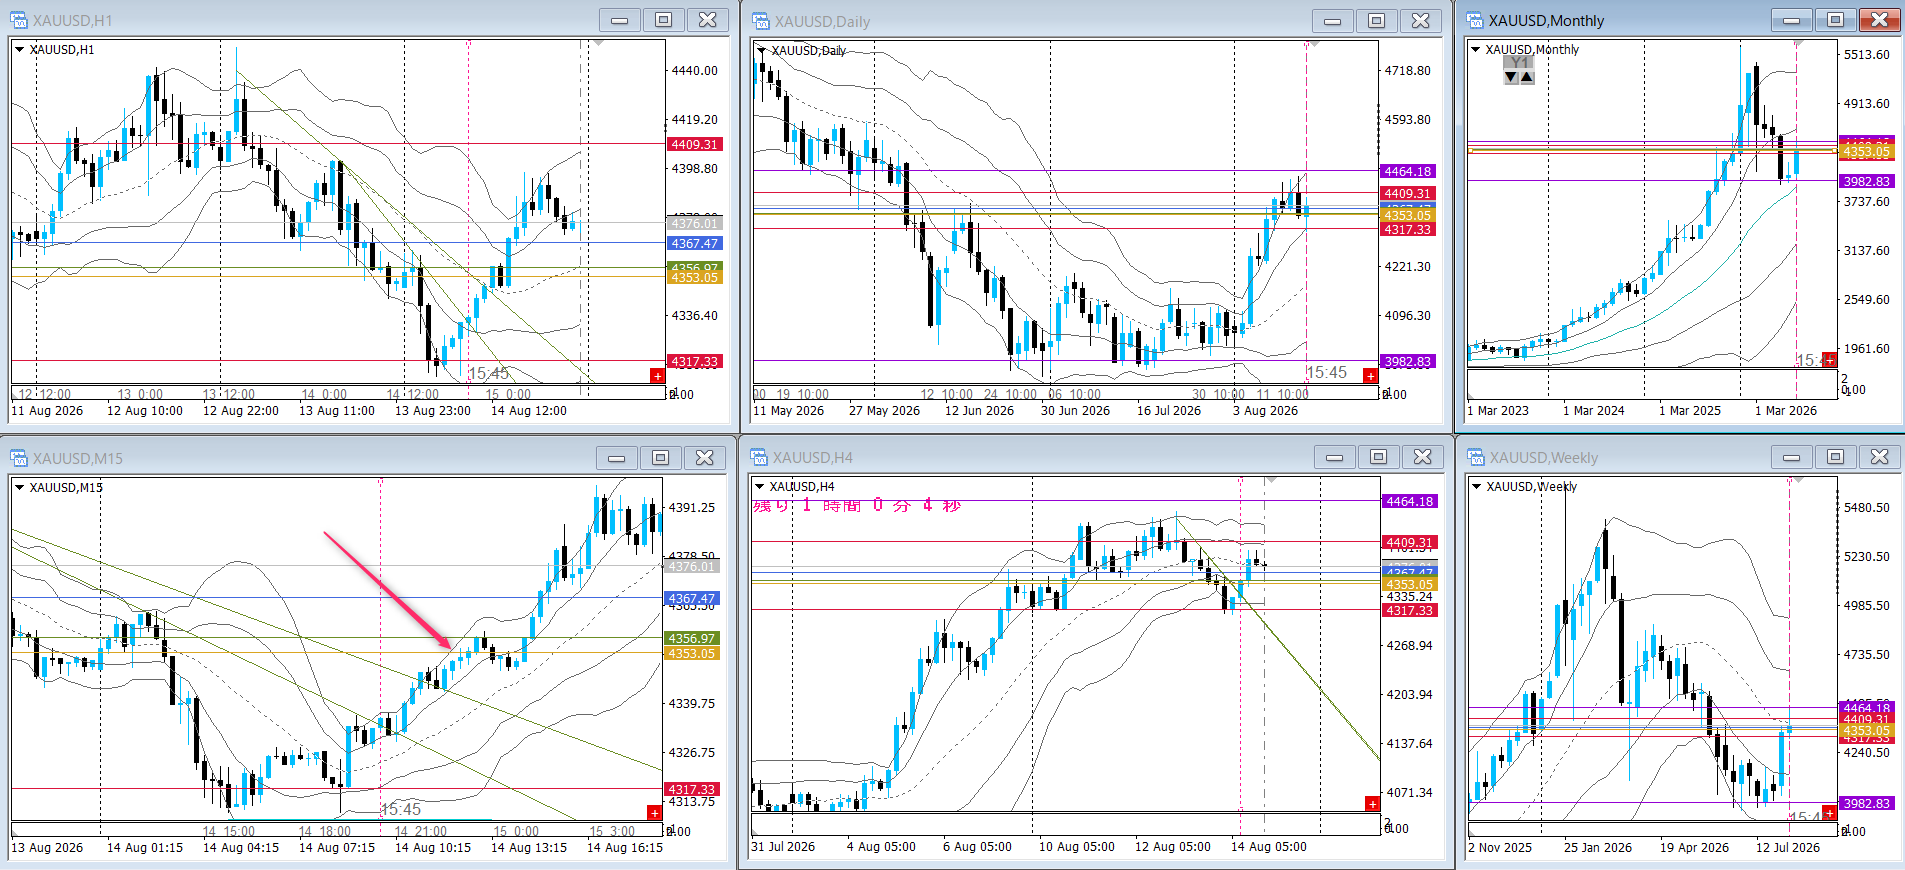Click the Y1 button in Monthly chart

1519,62
